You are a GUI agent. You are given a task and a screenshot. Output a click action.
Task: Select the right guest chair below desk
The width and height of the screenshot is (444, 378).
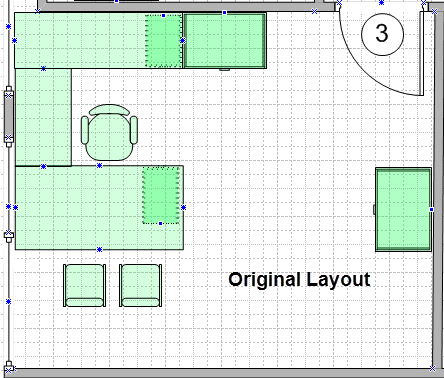(x=141, y=285)
